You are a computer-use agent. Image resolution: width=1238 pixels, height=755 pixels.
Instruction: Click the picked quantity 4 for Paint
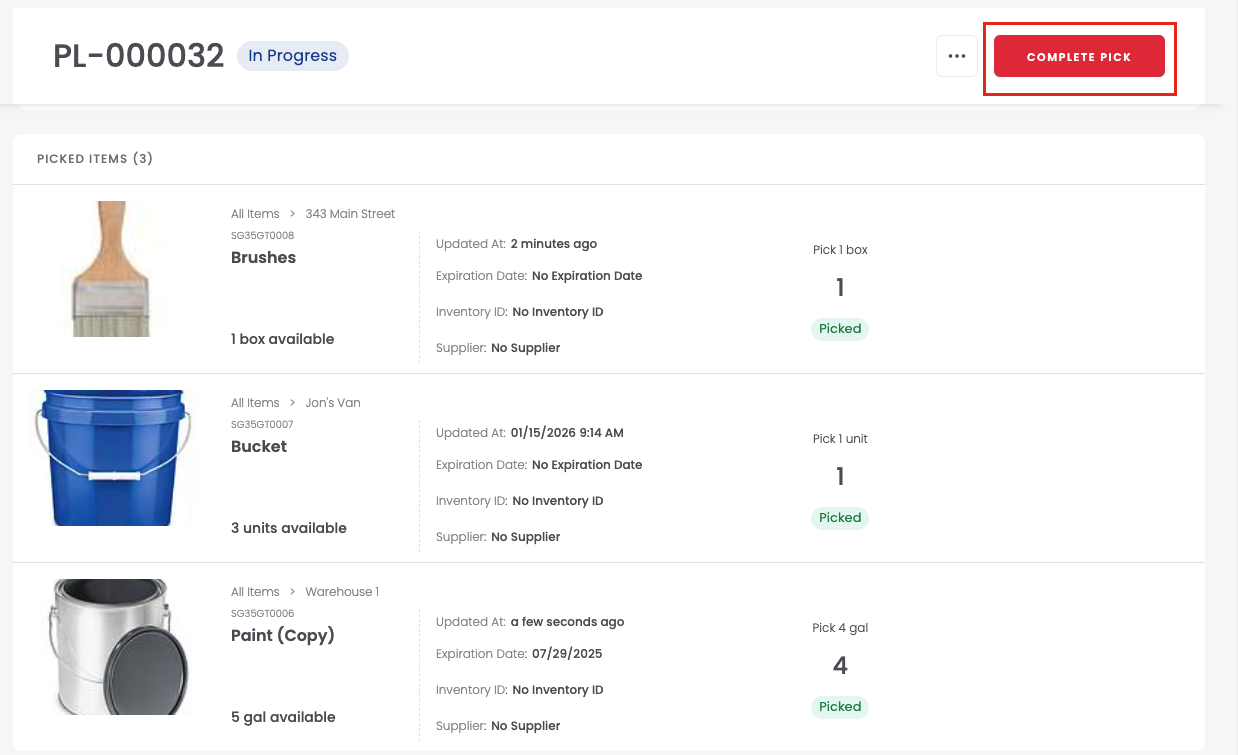(840, 665)
